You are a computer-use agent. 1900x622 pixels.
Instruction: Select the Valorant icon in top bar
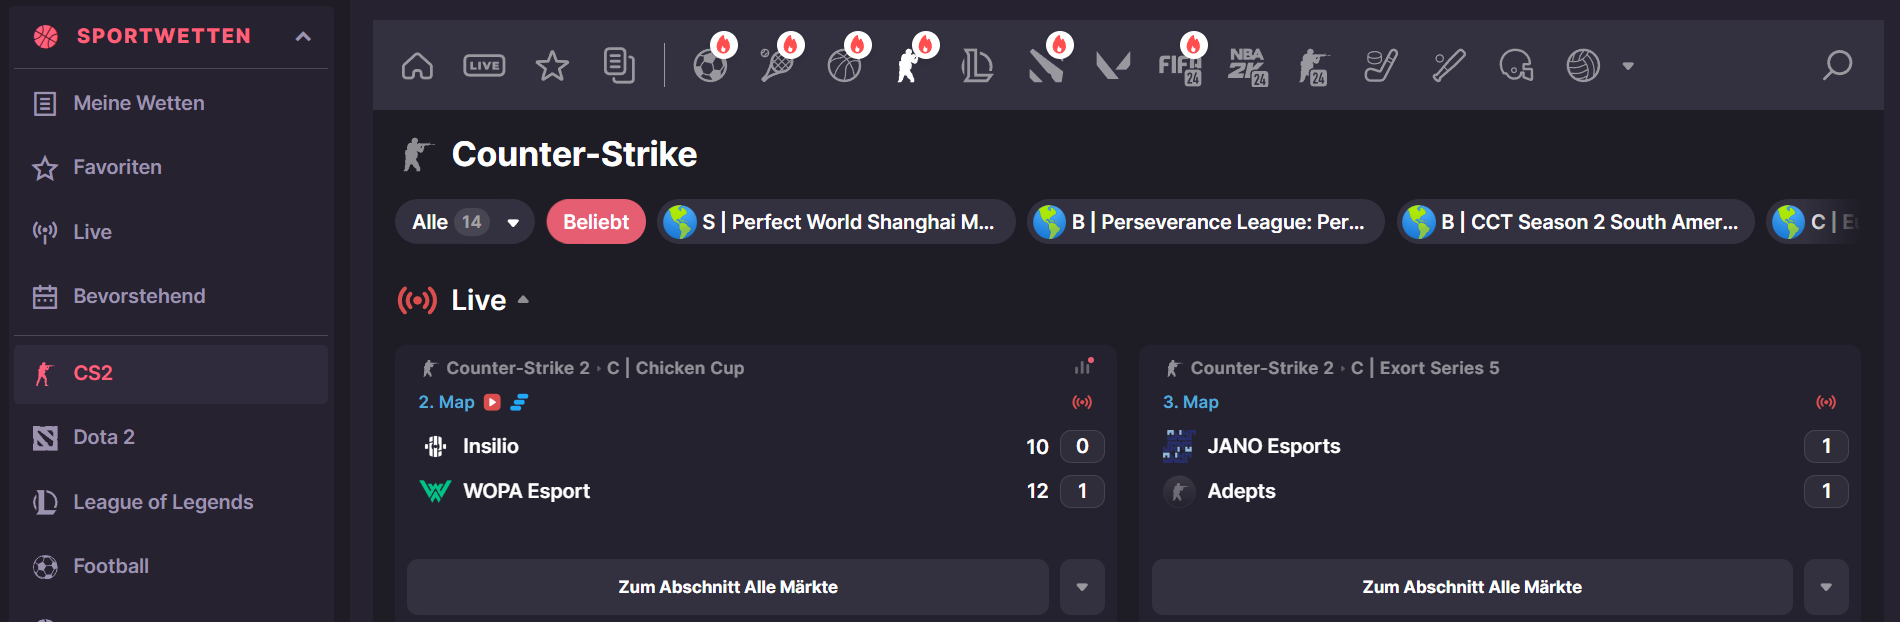tap(1112, 66)
